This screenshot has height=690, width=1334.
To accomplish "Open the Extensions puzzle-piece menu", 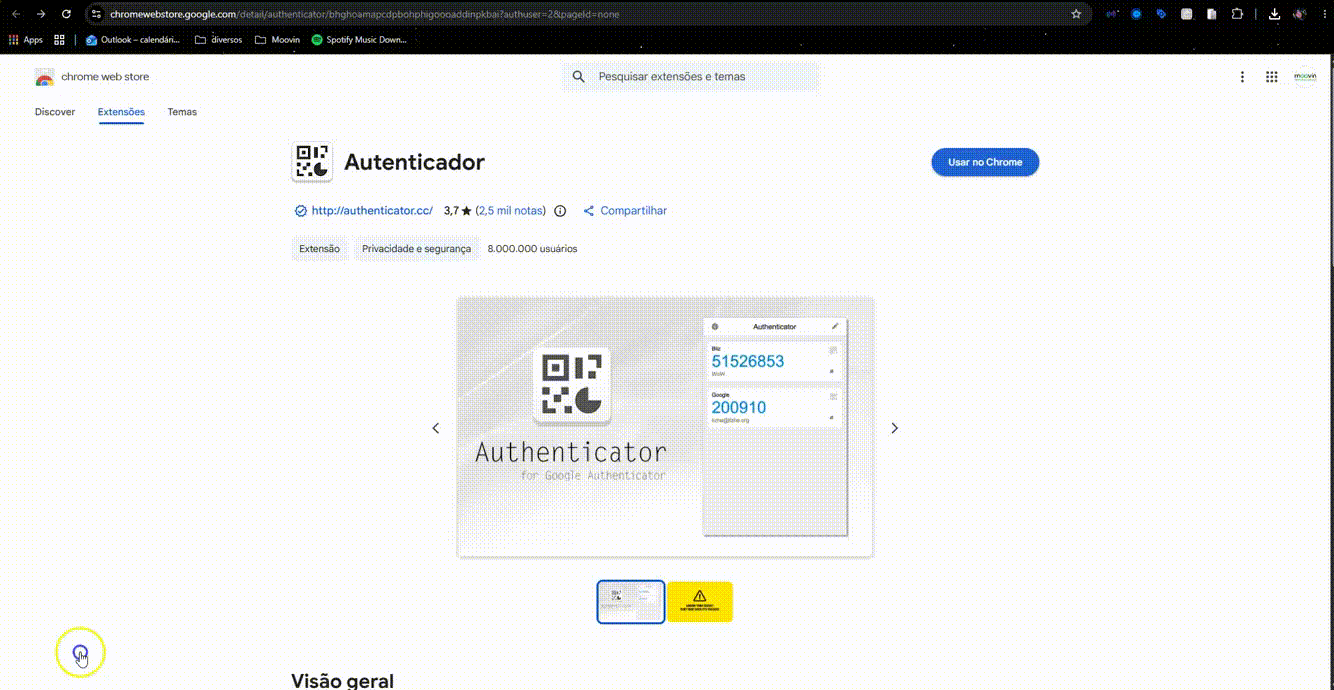I will [1237, 14].
